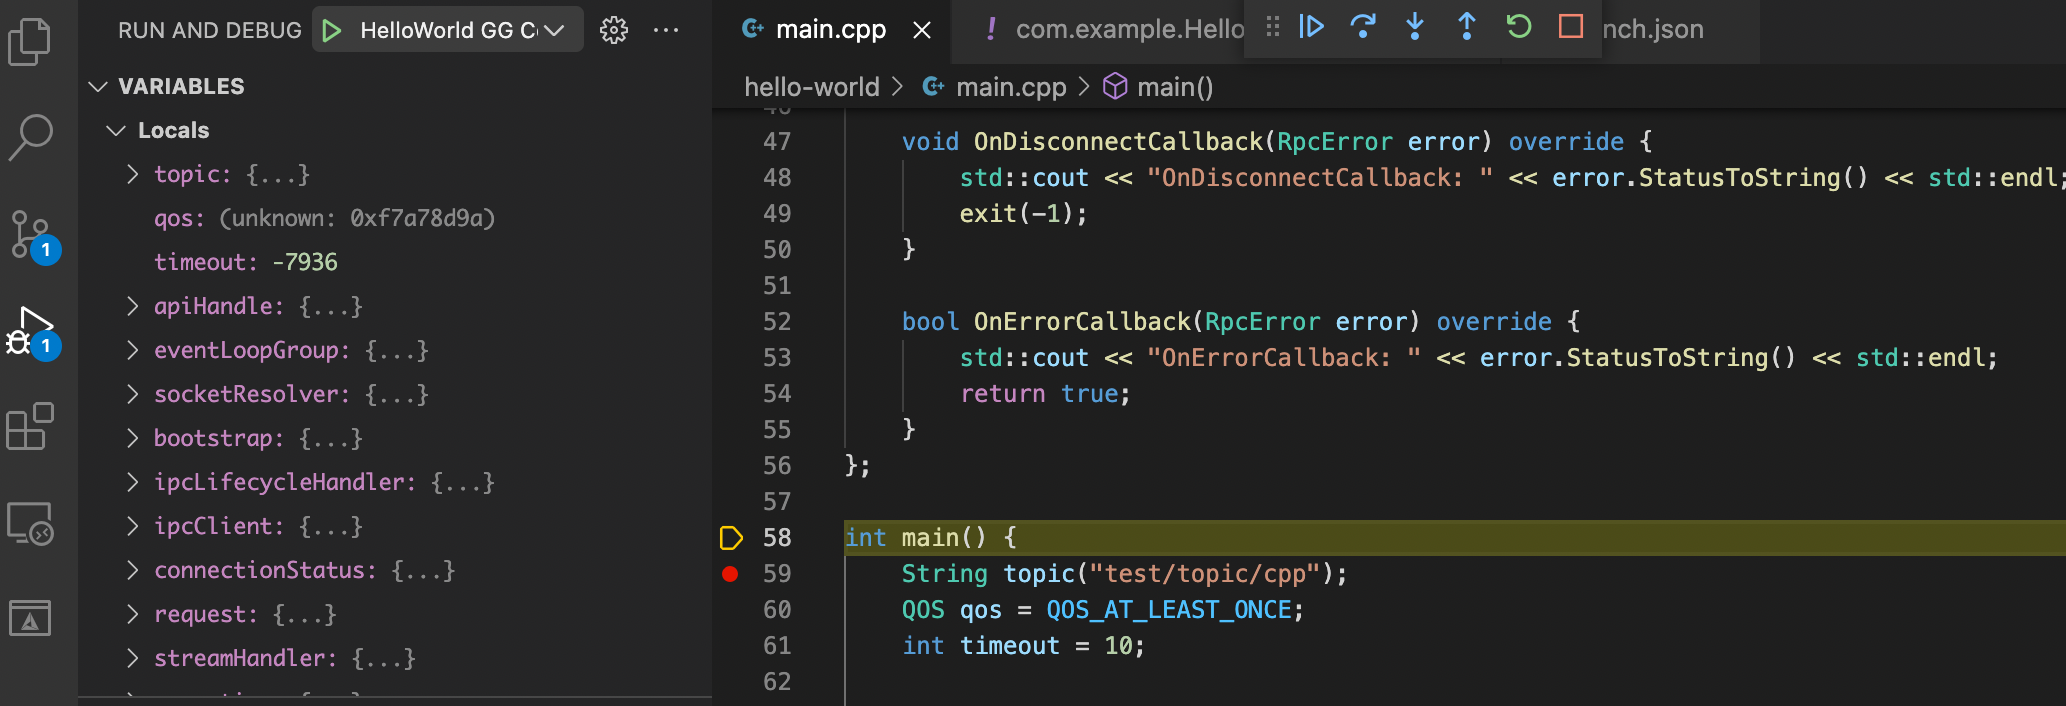Step into the function
The image size is (2066, 706).
tap(1415, 27)
